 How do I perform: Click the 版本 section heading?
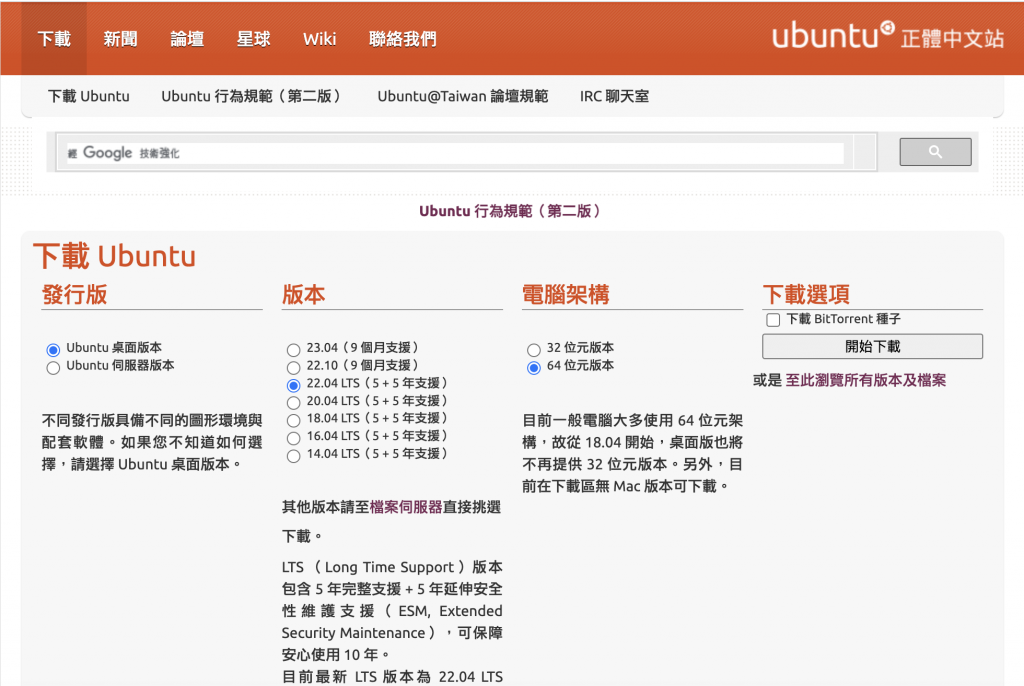point(304,294)
